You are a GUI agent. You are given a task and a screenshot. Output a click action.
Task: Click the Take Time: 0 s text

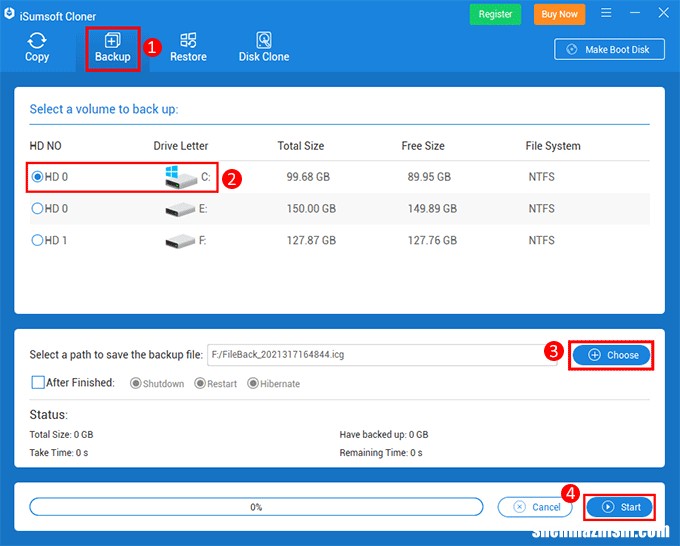pyautogui.click(x=59, y=453)
